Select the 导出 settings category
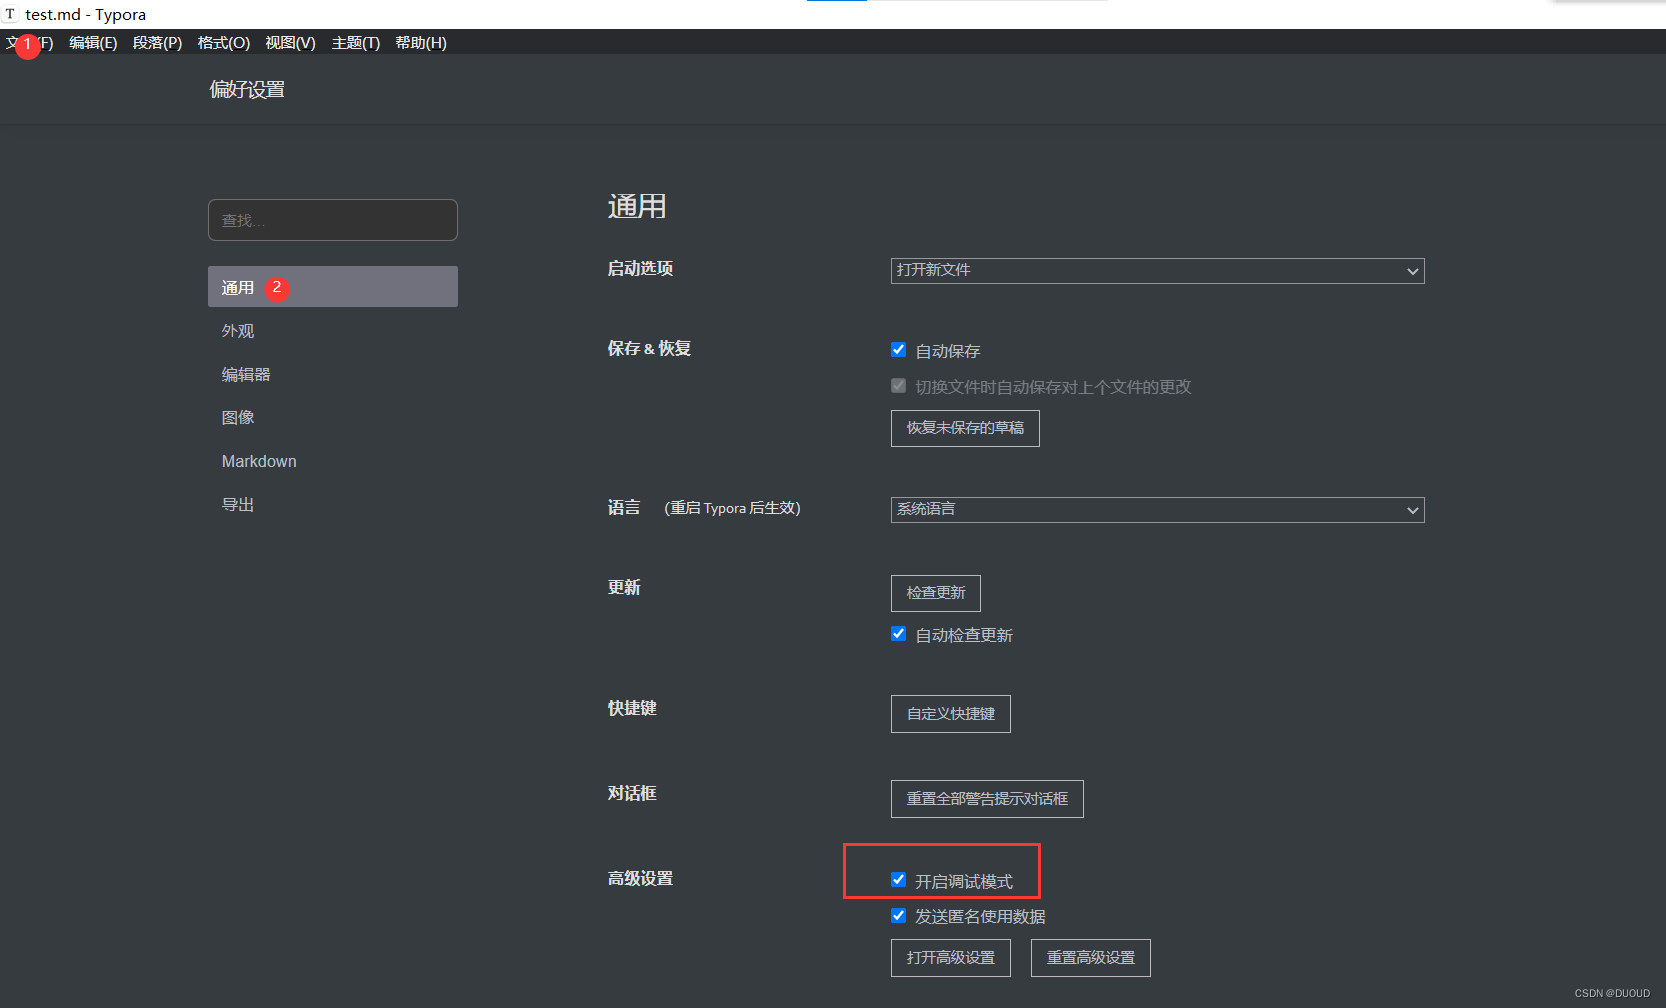The height and width of the screenshot is (1008, 1666). pyautogui.click(x=333, y=505)
